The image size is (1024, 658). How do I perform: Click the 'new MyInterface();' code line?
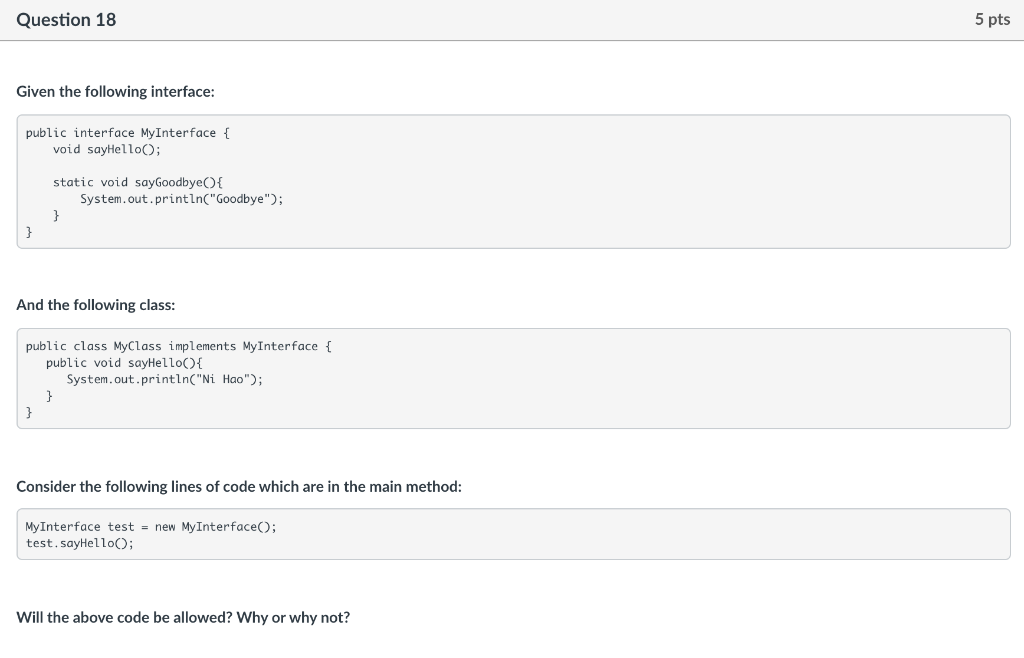[151, 526]
